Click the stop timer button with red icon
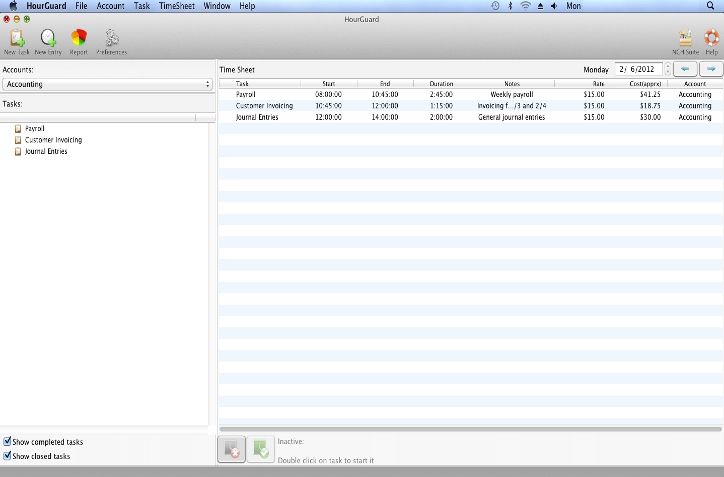 [230, 450]
